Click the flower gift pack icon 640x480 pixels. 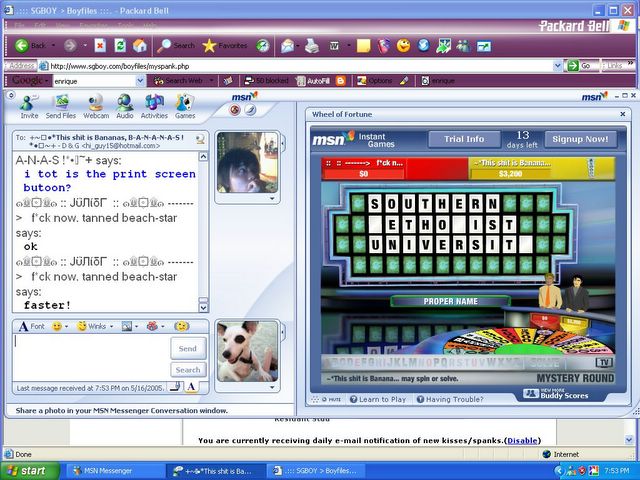(152, 326)
